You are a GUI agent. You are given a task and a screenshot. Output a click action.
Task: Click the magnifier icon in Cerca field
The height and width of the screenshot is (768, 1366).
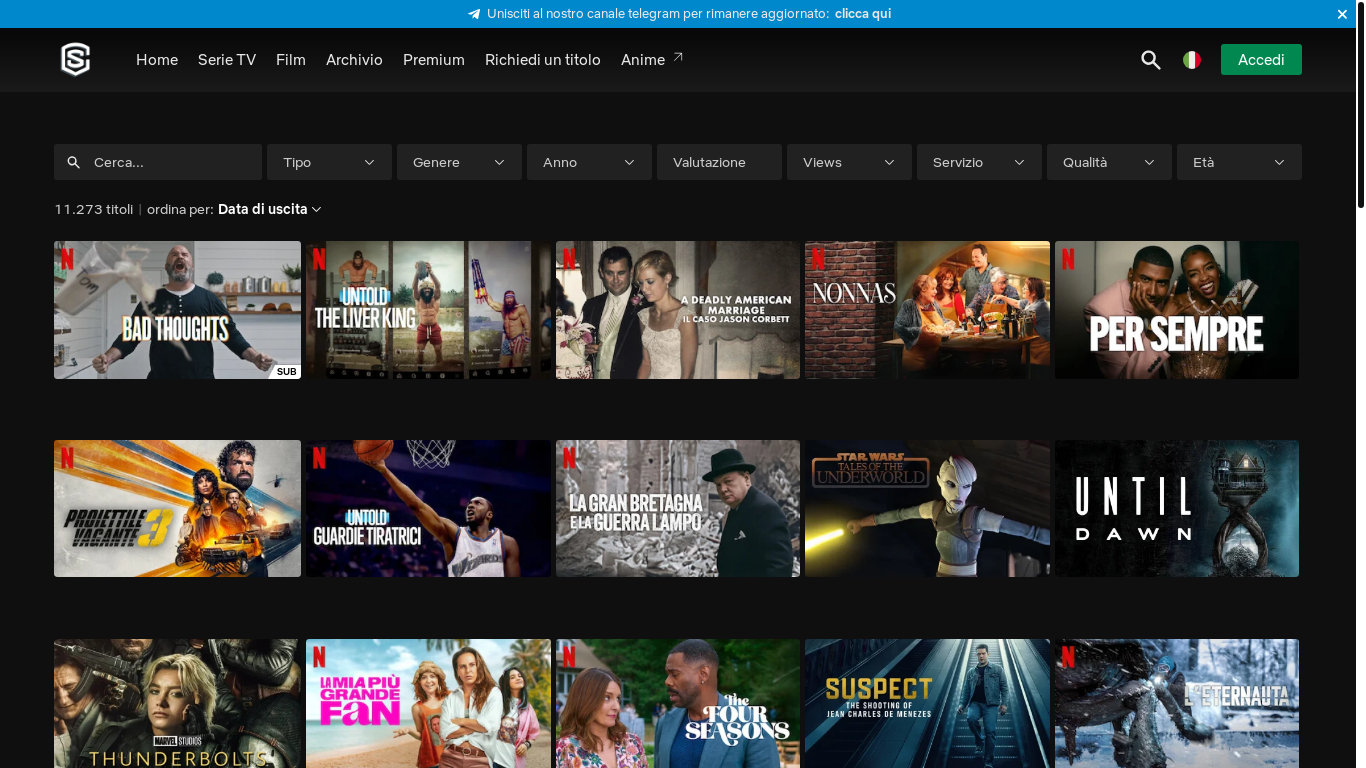pos(74,162)
